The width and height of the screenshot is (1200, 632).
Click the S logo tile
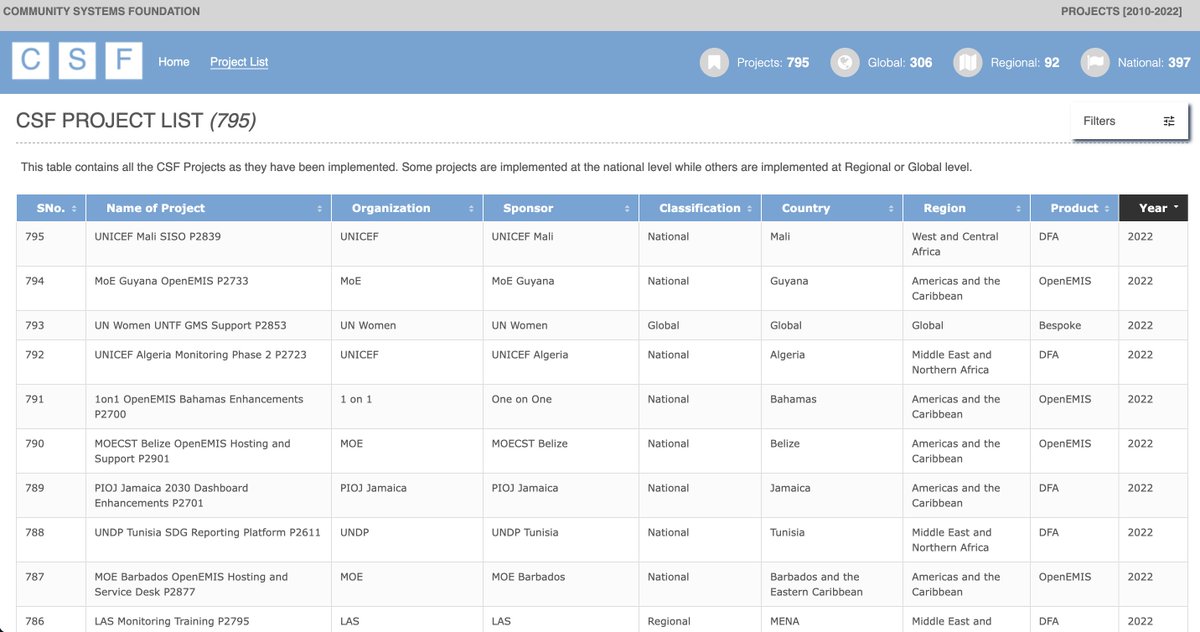point(77,61)
